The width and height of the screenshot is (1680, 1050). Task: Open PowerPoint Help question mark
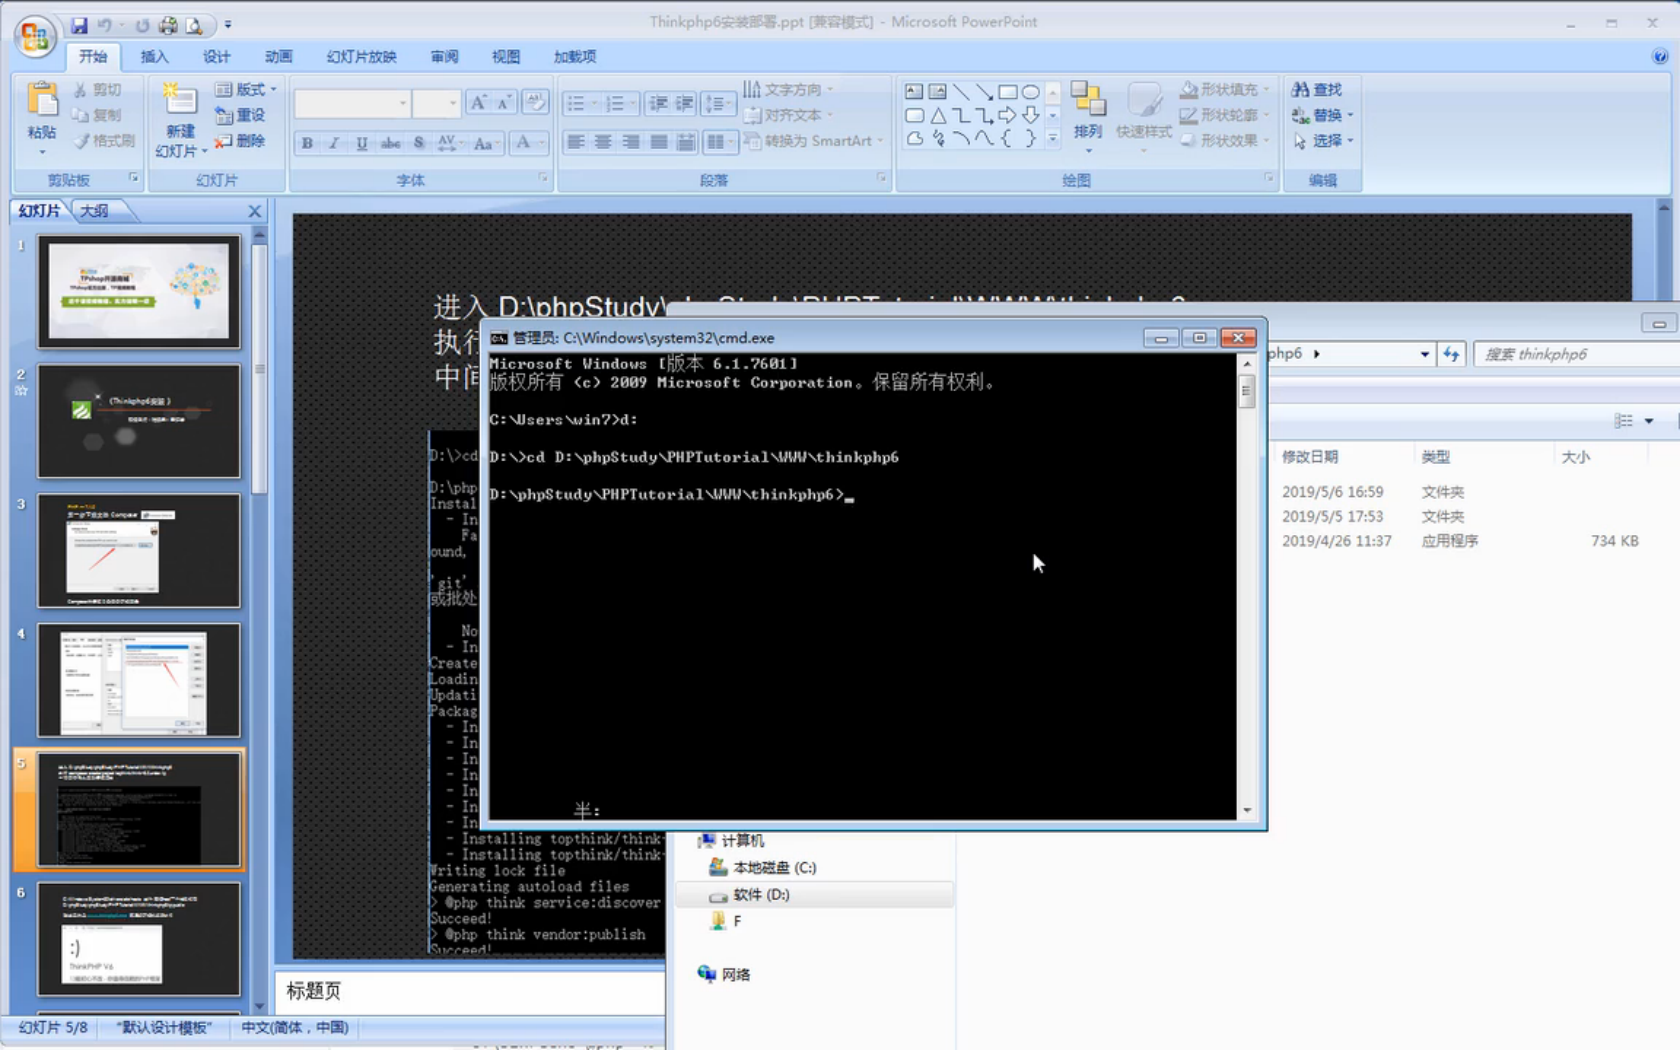point(1660,57)
